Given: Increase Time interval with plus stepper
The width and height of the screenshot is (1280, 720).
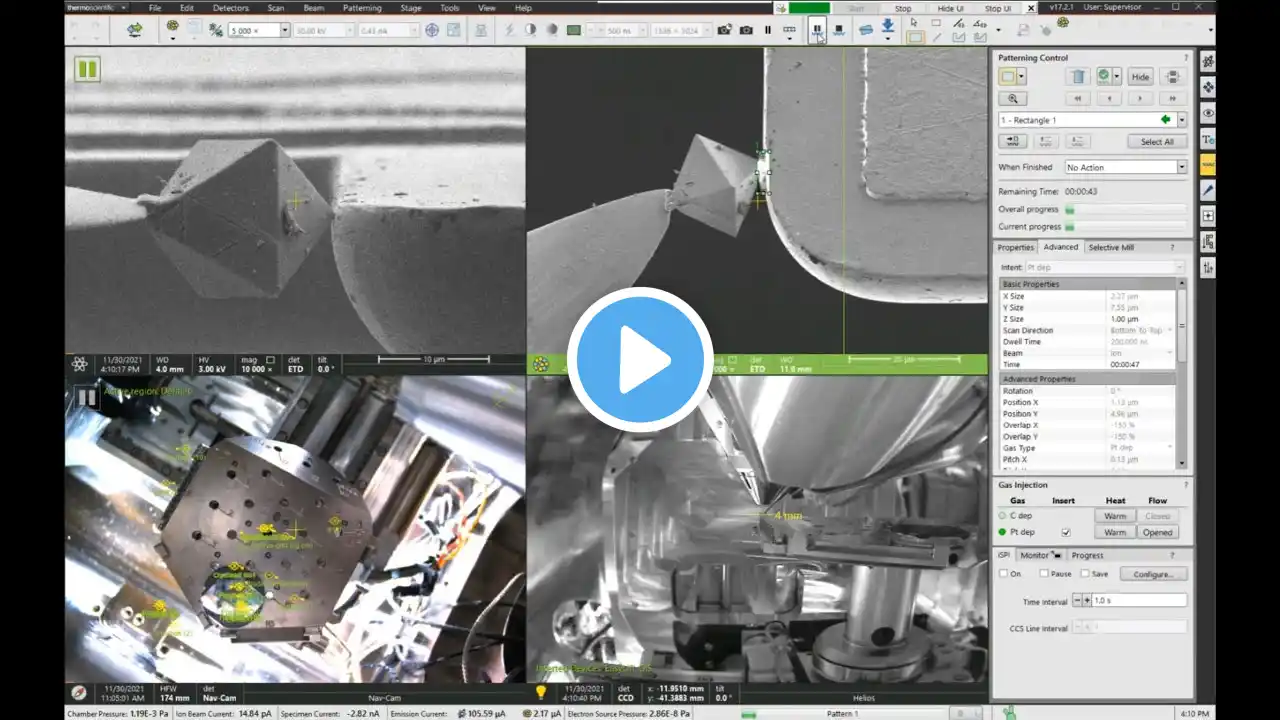Looking at the screenshot, I should [1086, 600].
